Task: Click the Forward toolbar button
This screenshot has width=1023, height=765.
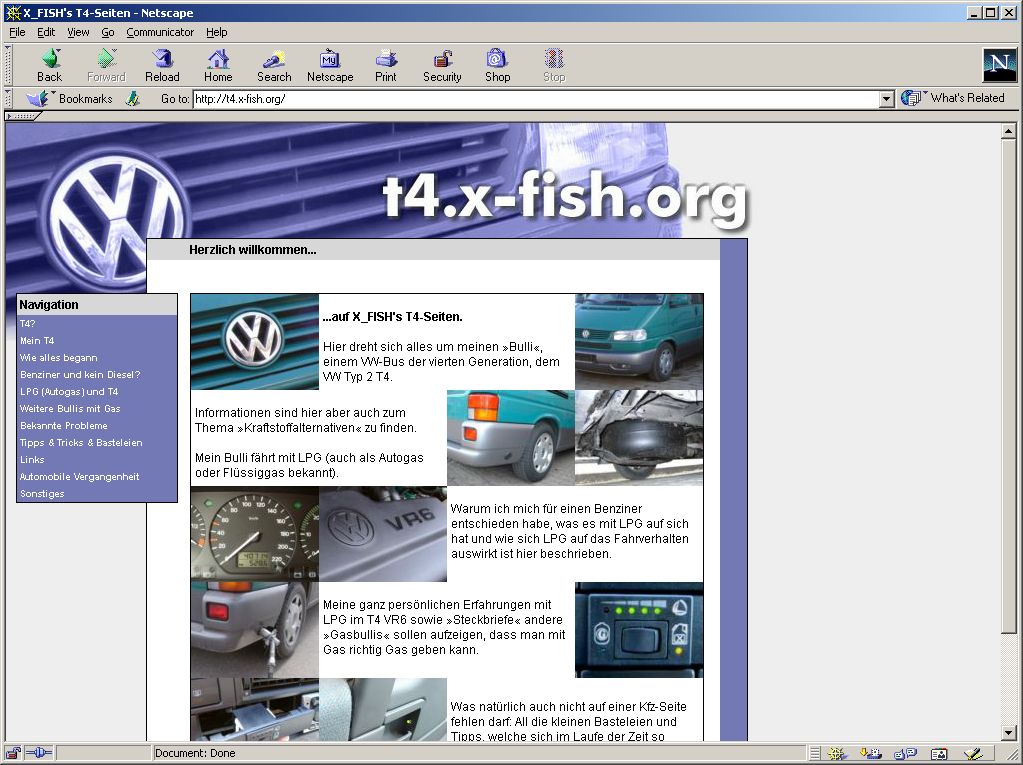Action: [x=106, y=66]
